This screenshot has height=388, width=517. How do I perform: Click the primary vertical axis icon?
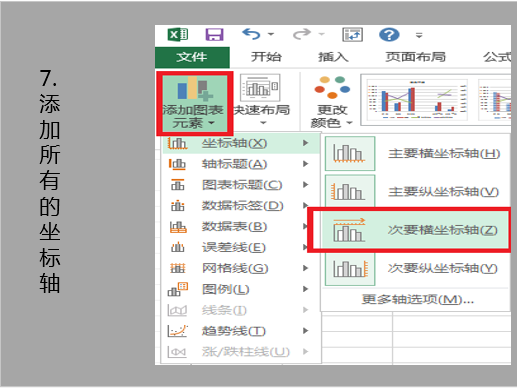[x=350, y=191]
